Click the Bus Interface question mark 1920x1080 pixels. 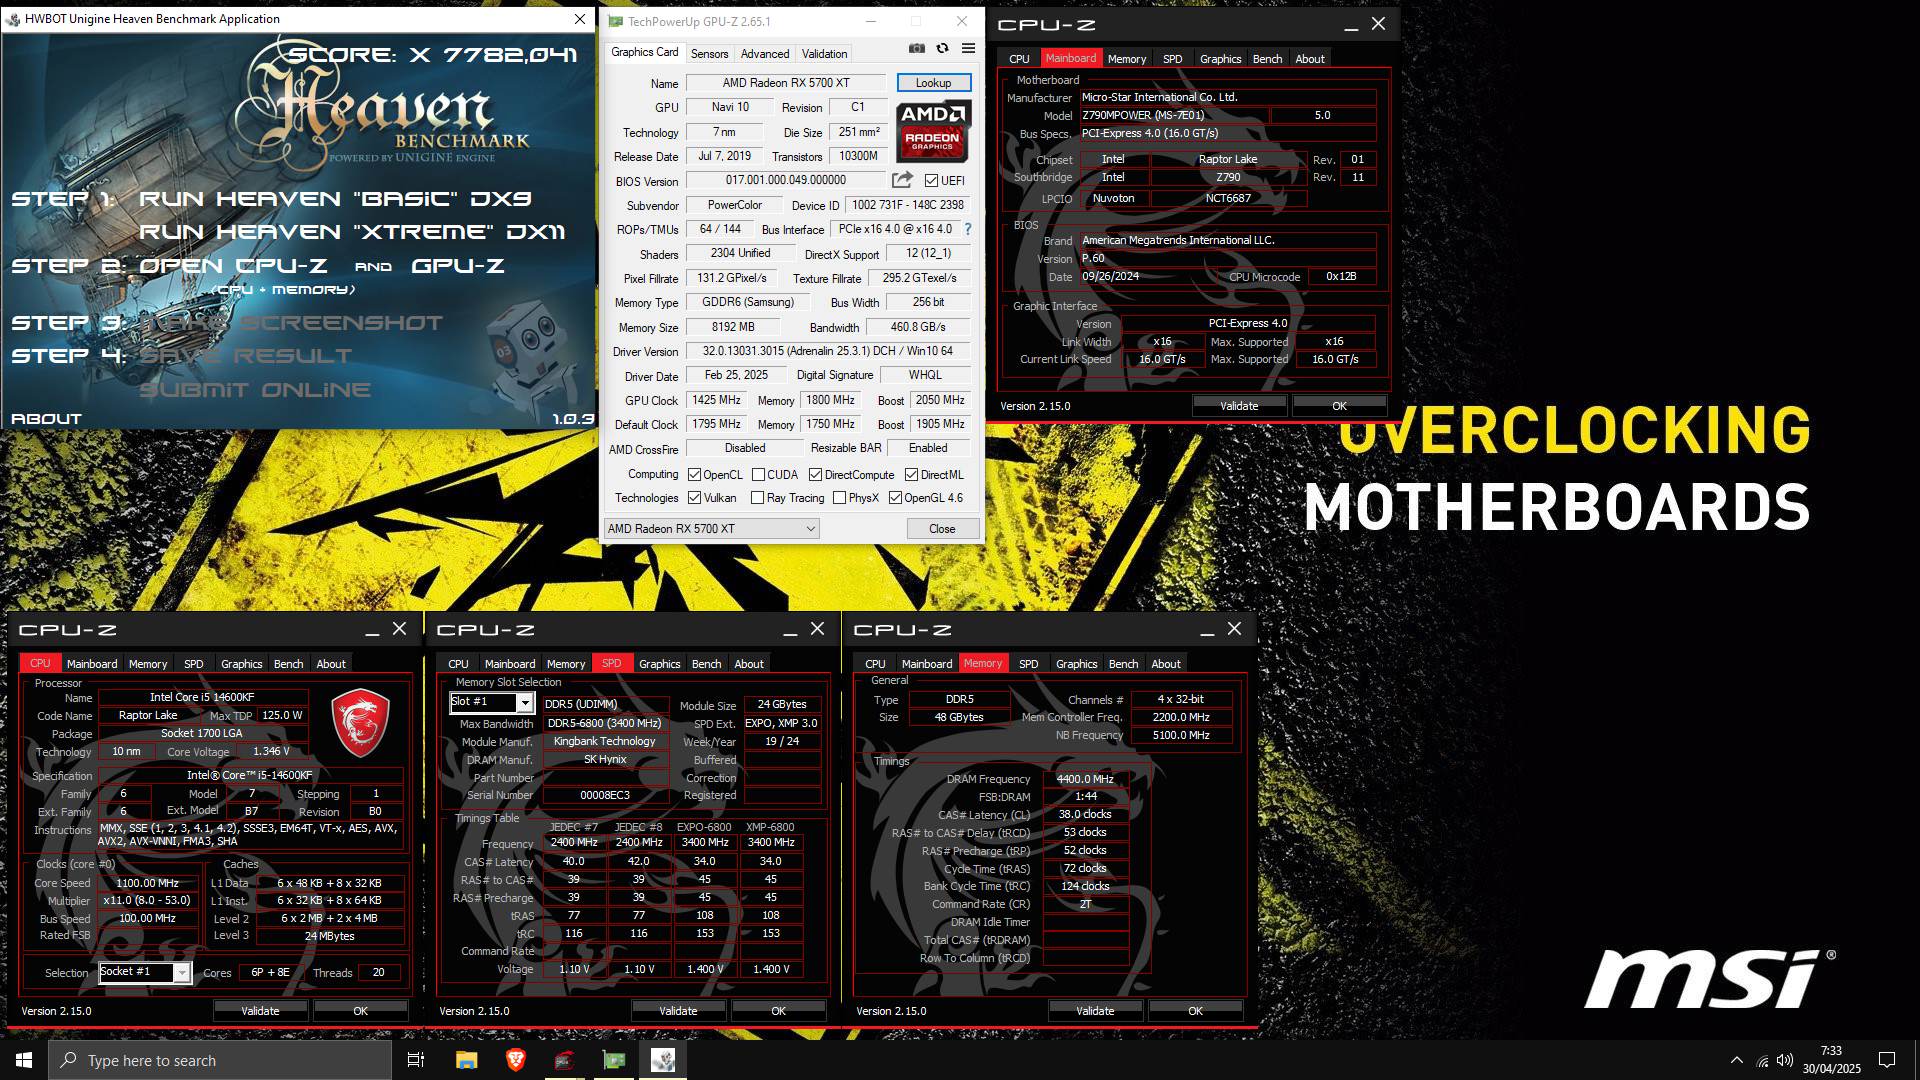coord(967,229)
